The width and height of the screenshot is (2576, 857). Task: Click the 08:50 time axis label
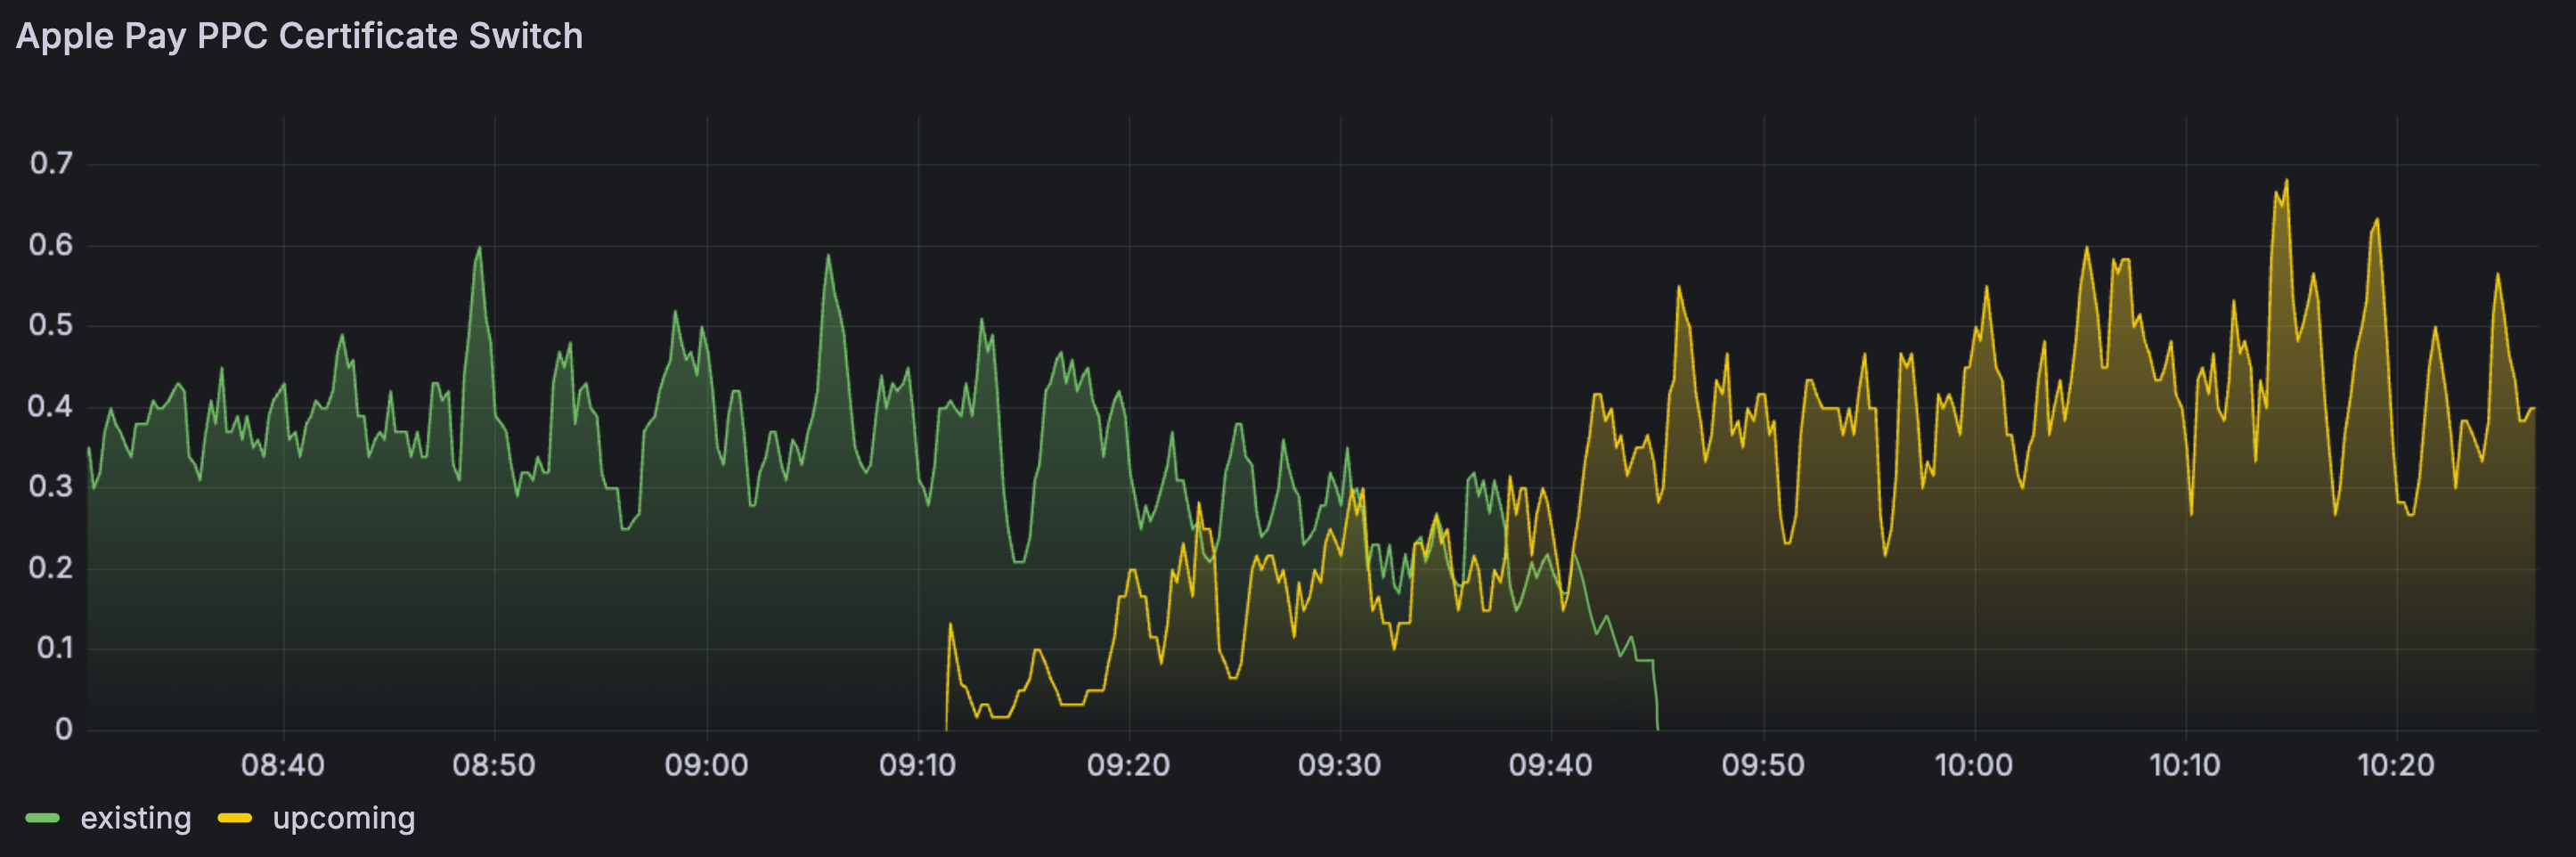coord(494,765)
